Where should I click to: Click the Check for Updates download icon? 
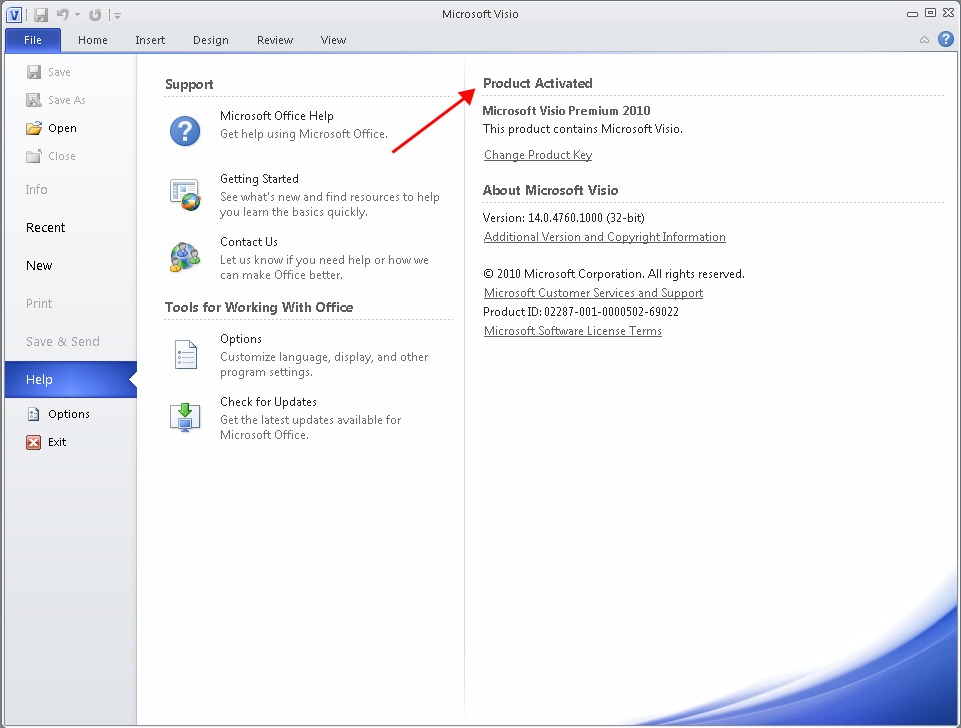tap(185, 418)
